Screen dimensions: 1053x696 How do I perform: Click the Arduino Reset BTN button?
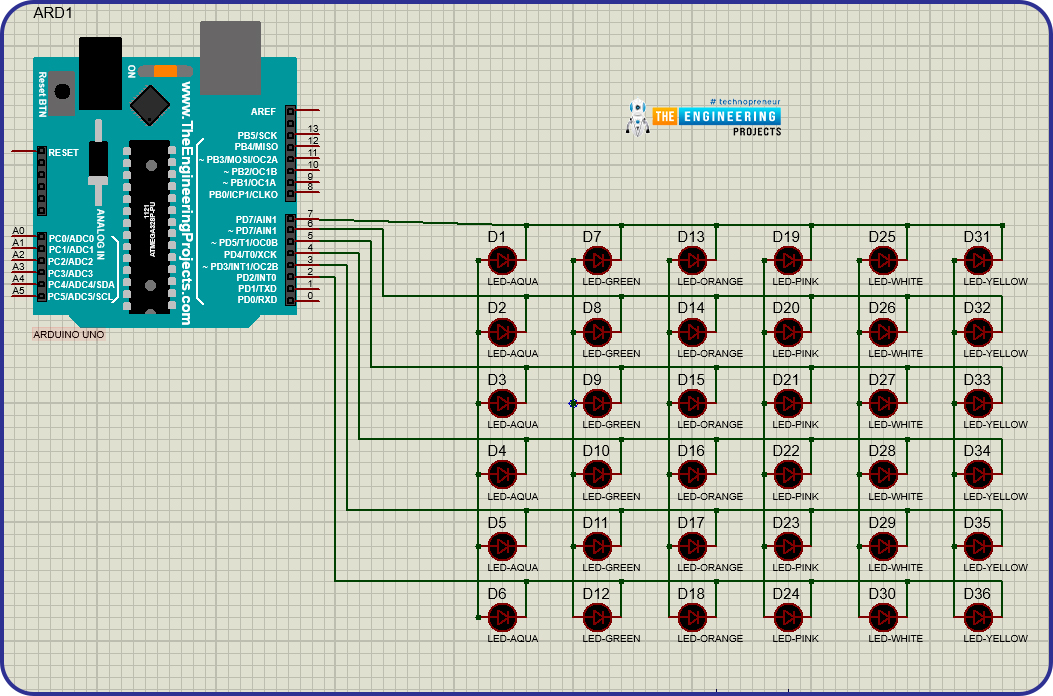tap(62, 93)
